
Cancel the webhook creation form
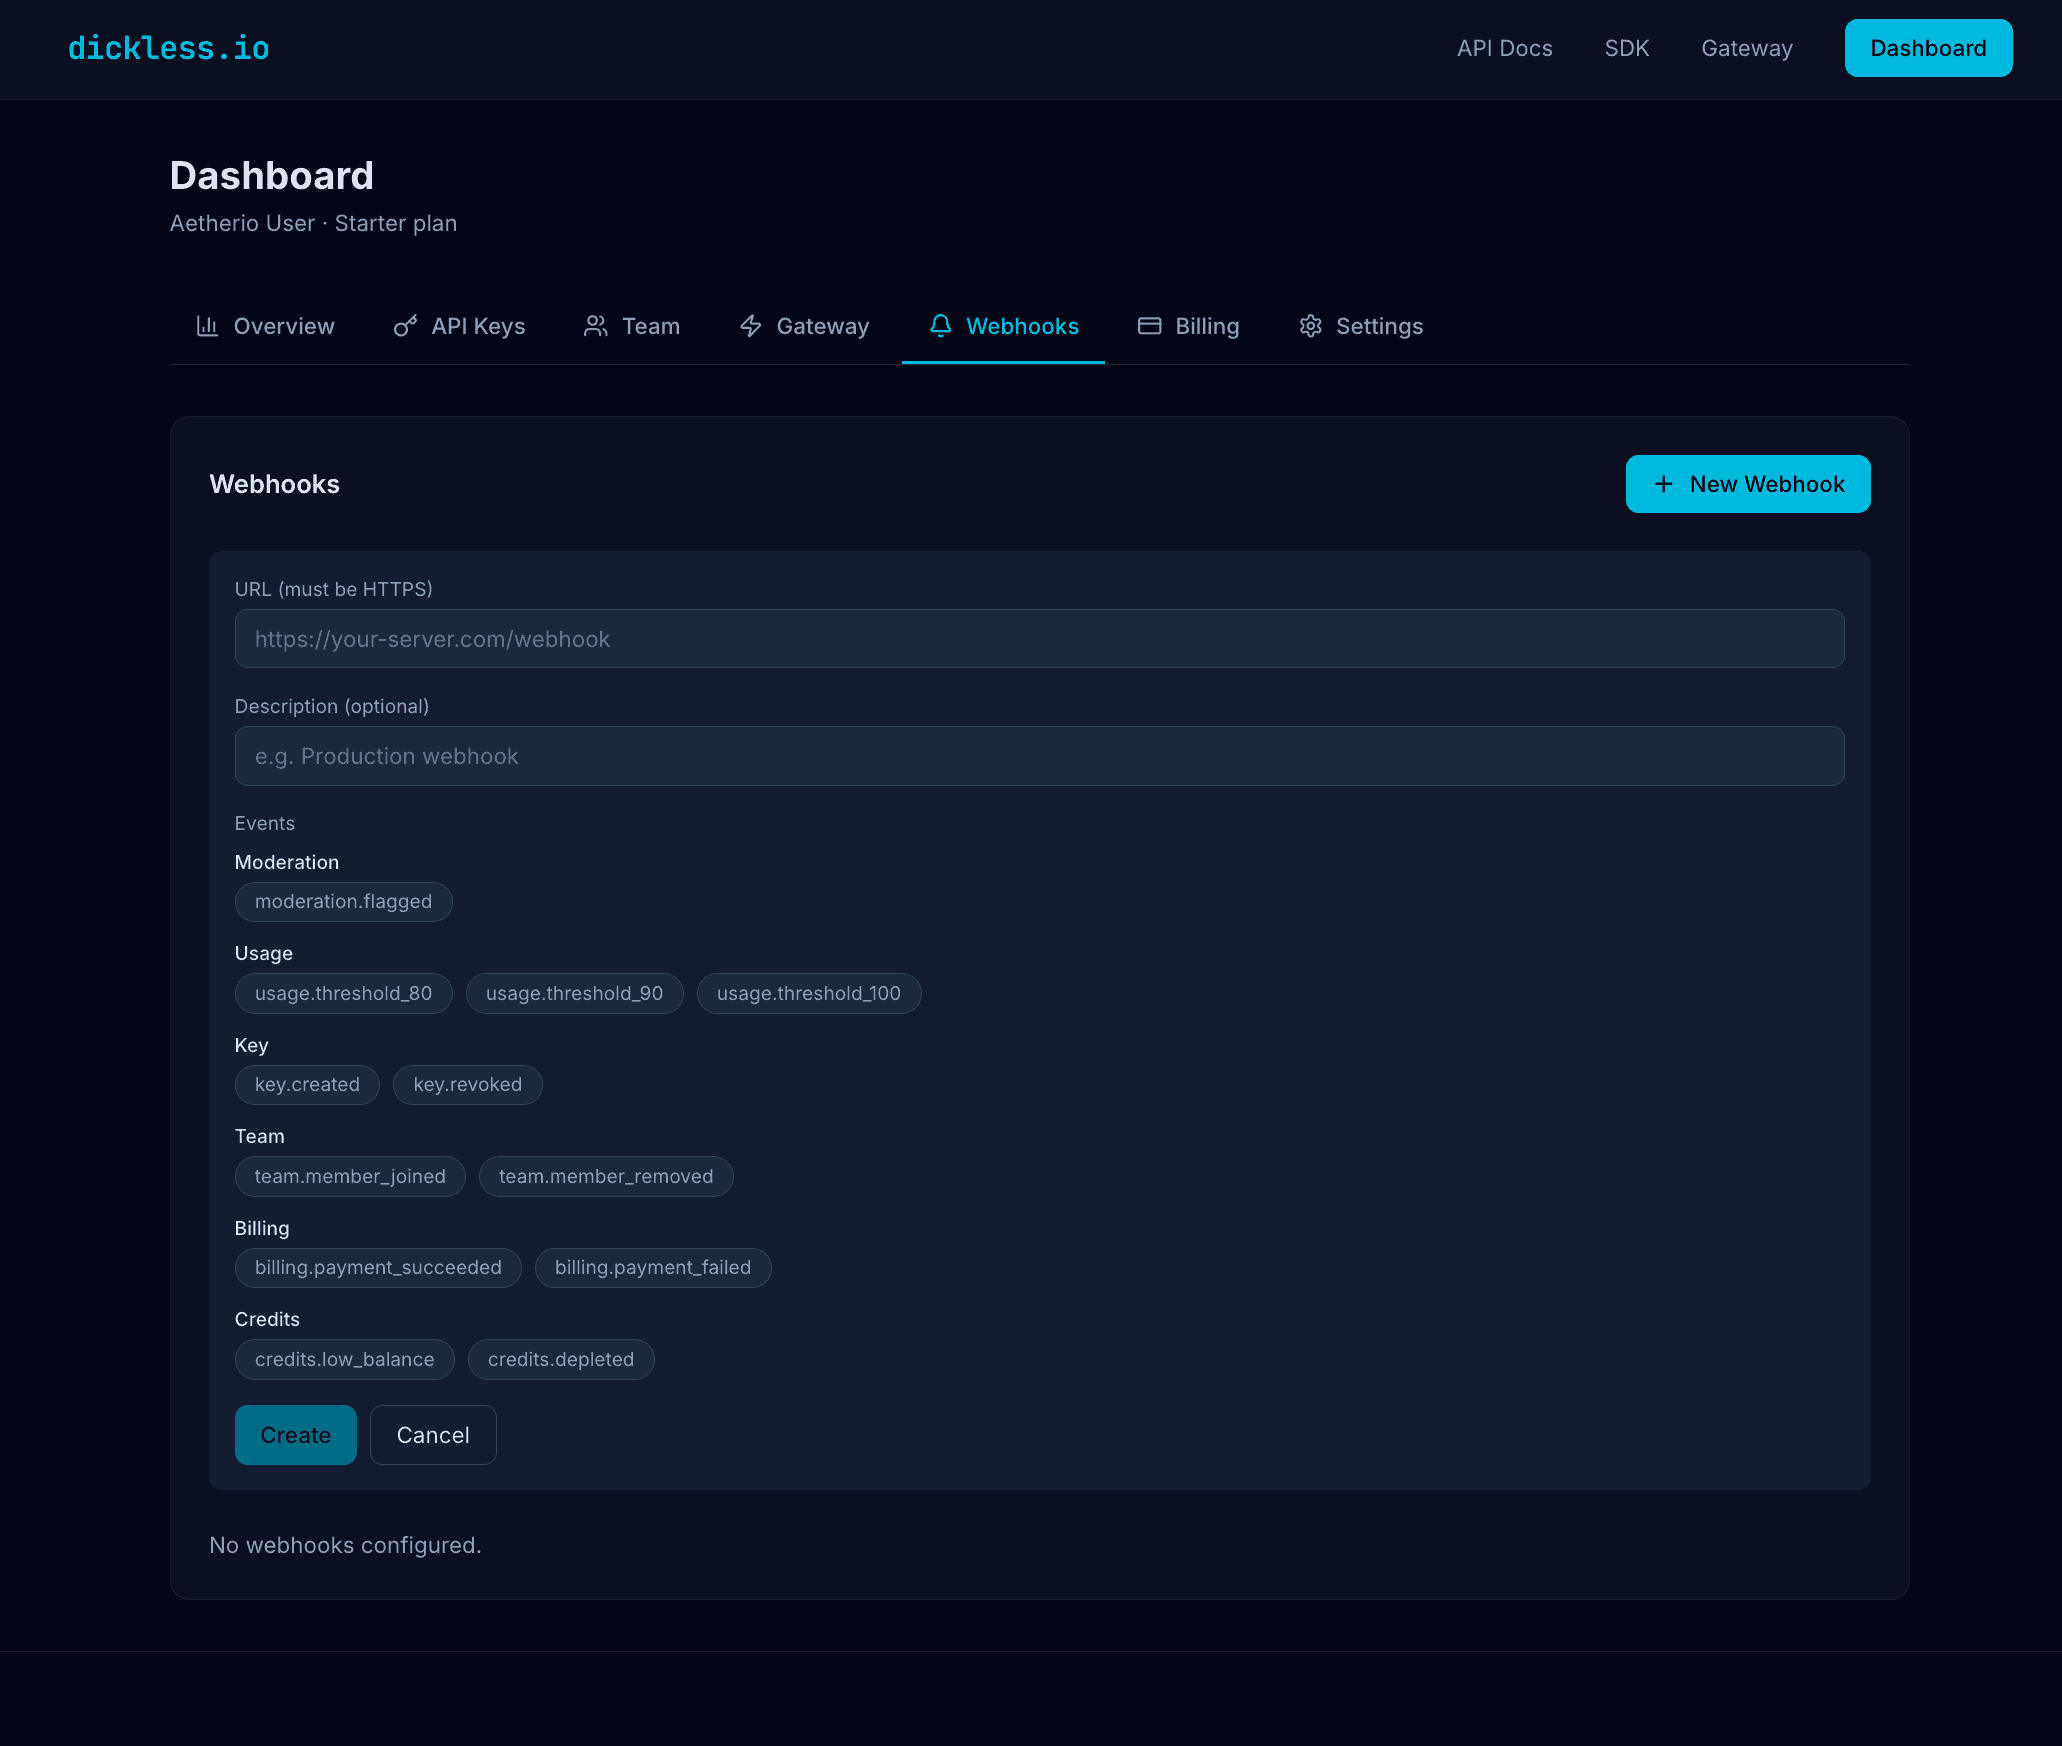pos(433,1434)
